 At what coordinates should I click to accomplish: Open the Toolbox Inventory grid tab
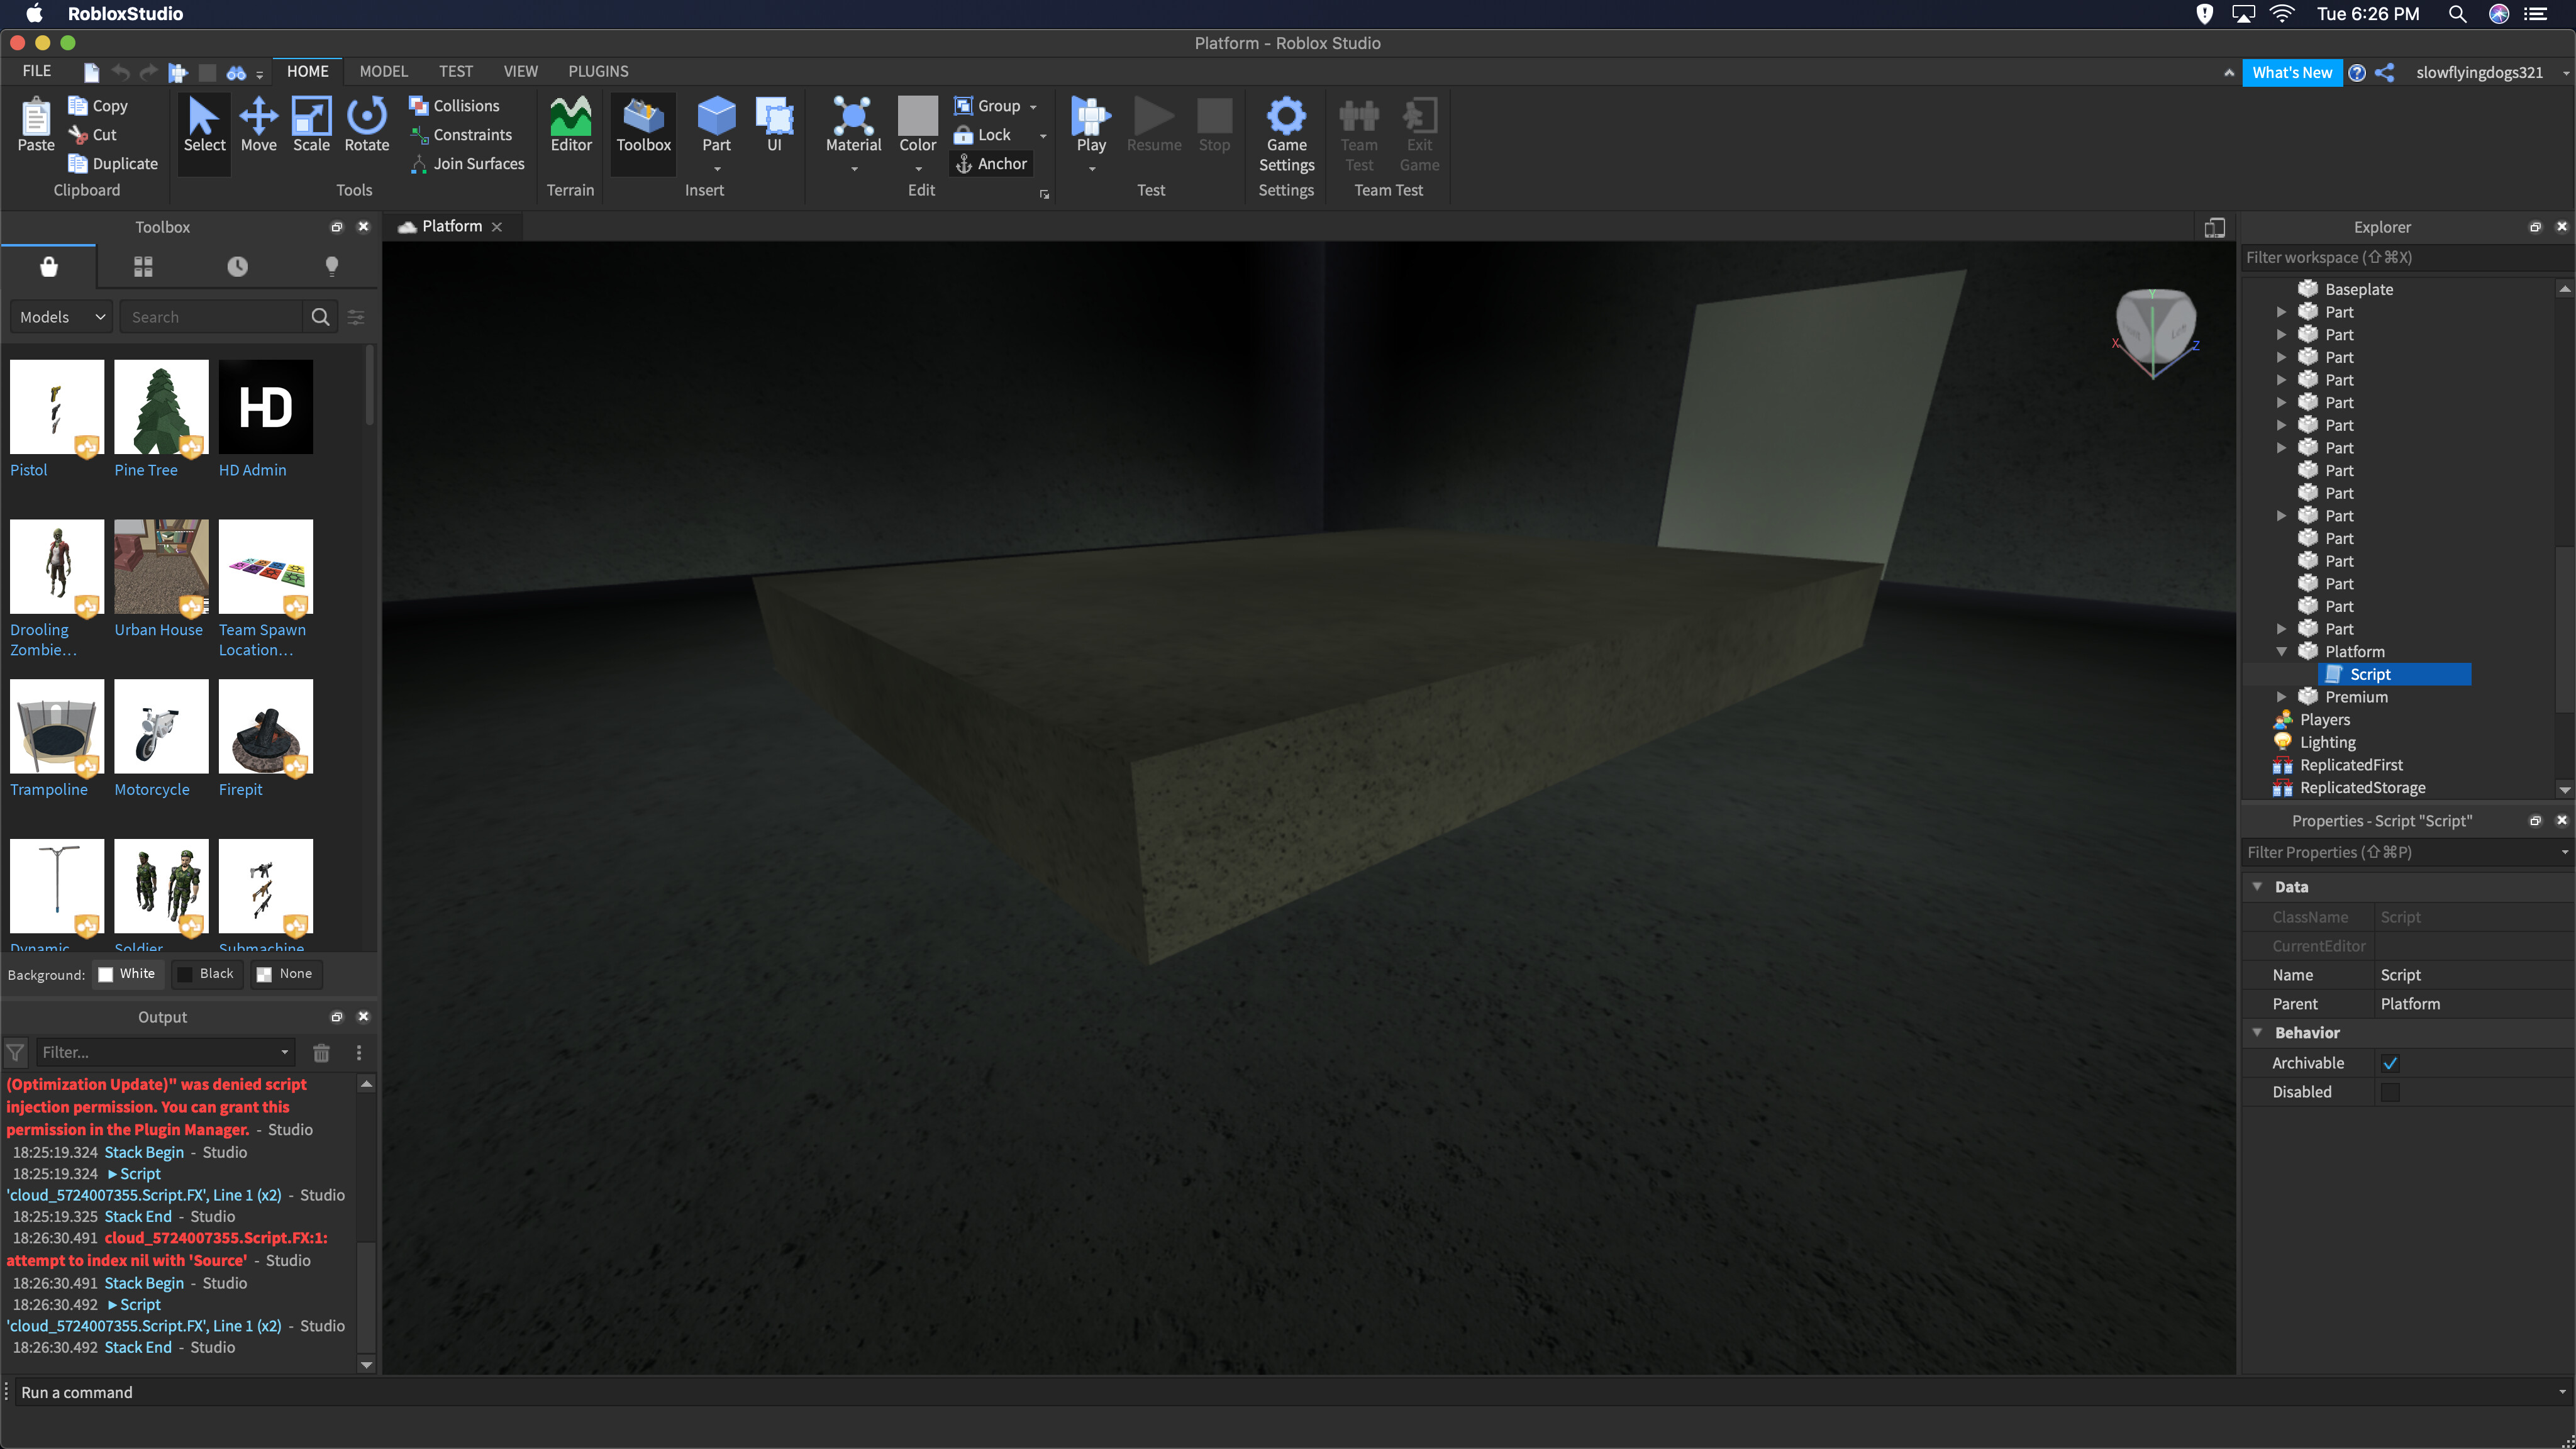click(143, 266)
